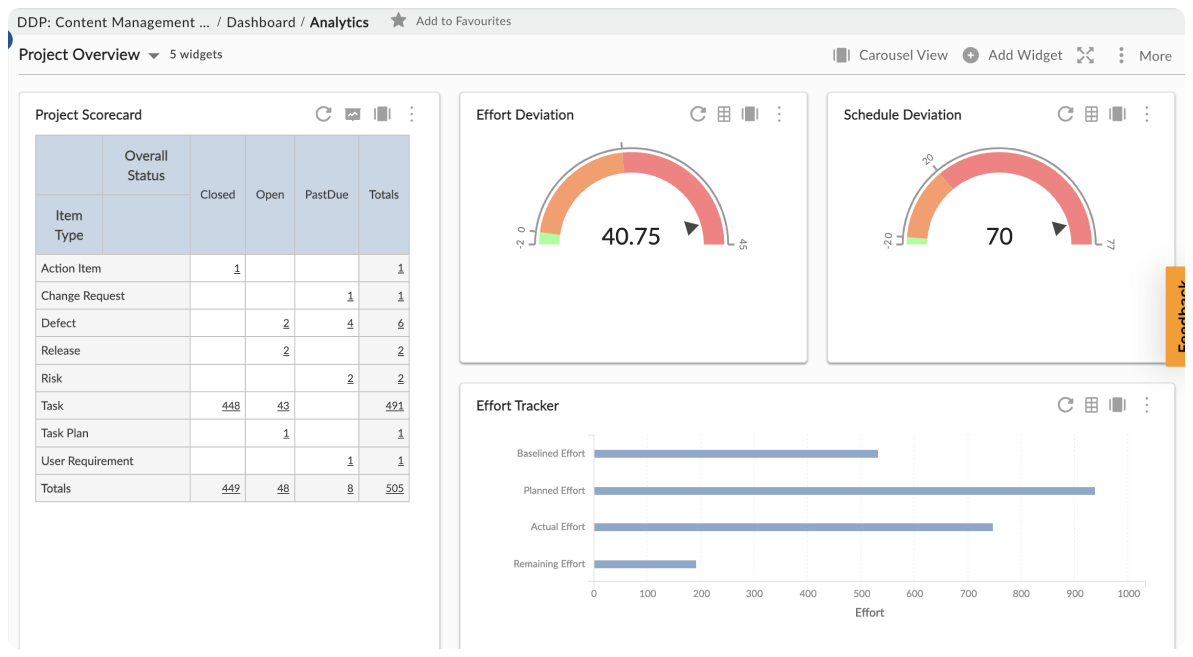Screen dimensions: 1193x657
Task: Open More options menu in toolbar
Action: point(1143,55)
